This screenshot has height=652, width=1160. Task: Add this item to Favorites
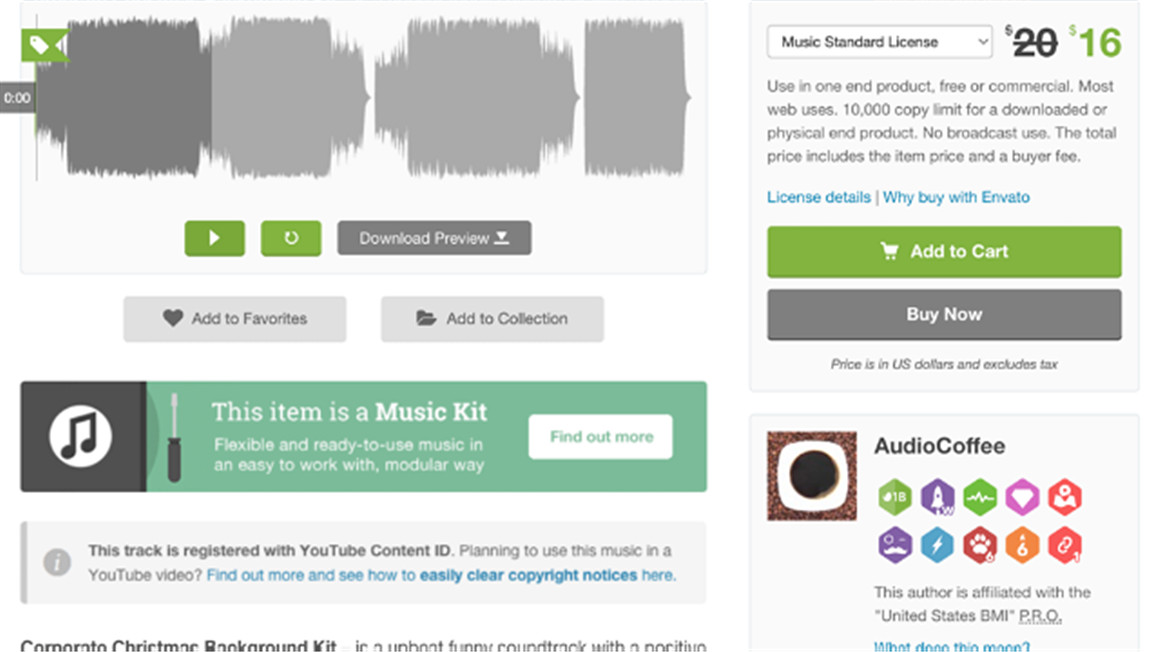235,319
